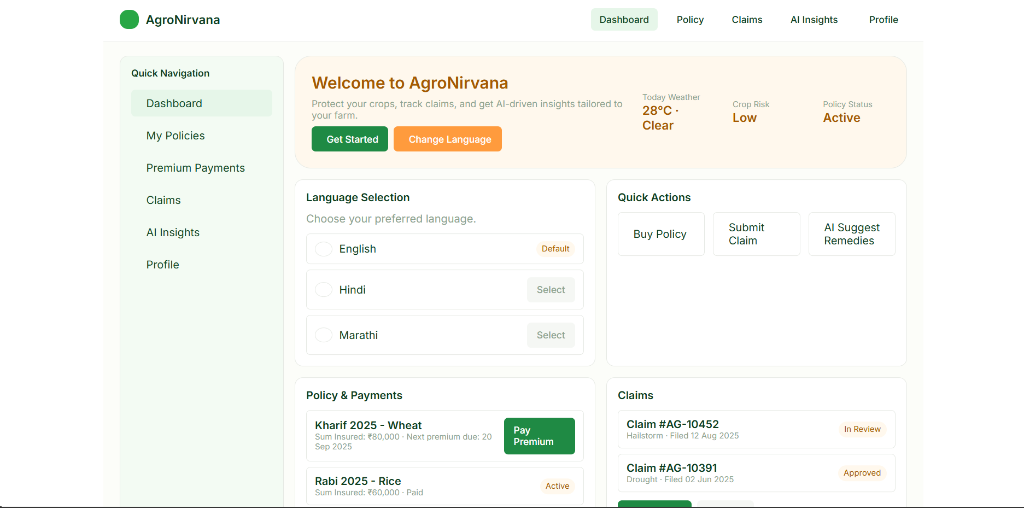Click the Approved status badge
Screen dimensions: 1024x508
862,473
